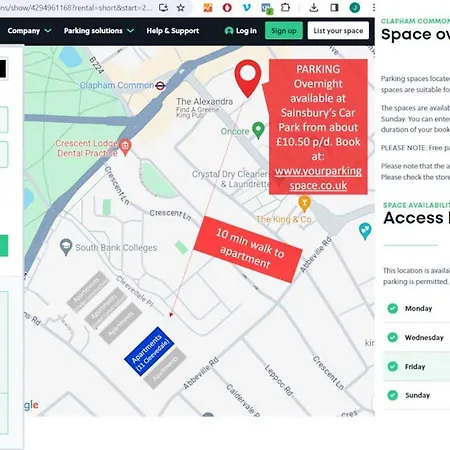Click the South Bank Colleges map marker
Screen dimensions: 450x450
point(66,247)
